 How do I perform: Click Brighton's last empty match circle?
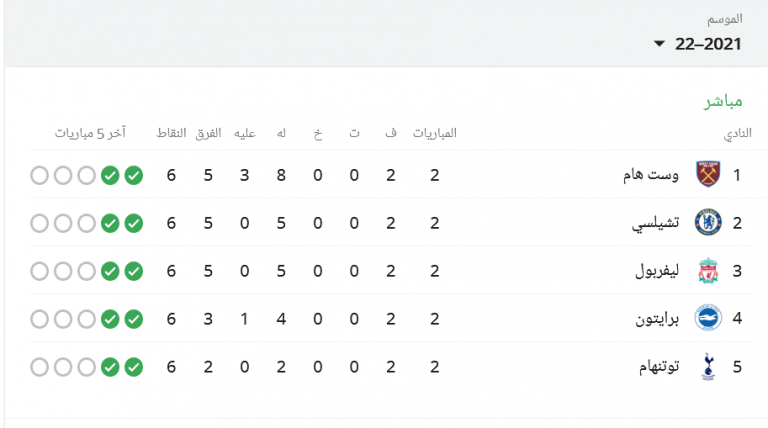coord(40,319)
